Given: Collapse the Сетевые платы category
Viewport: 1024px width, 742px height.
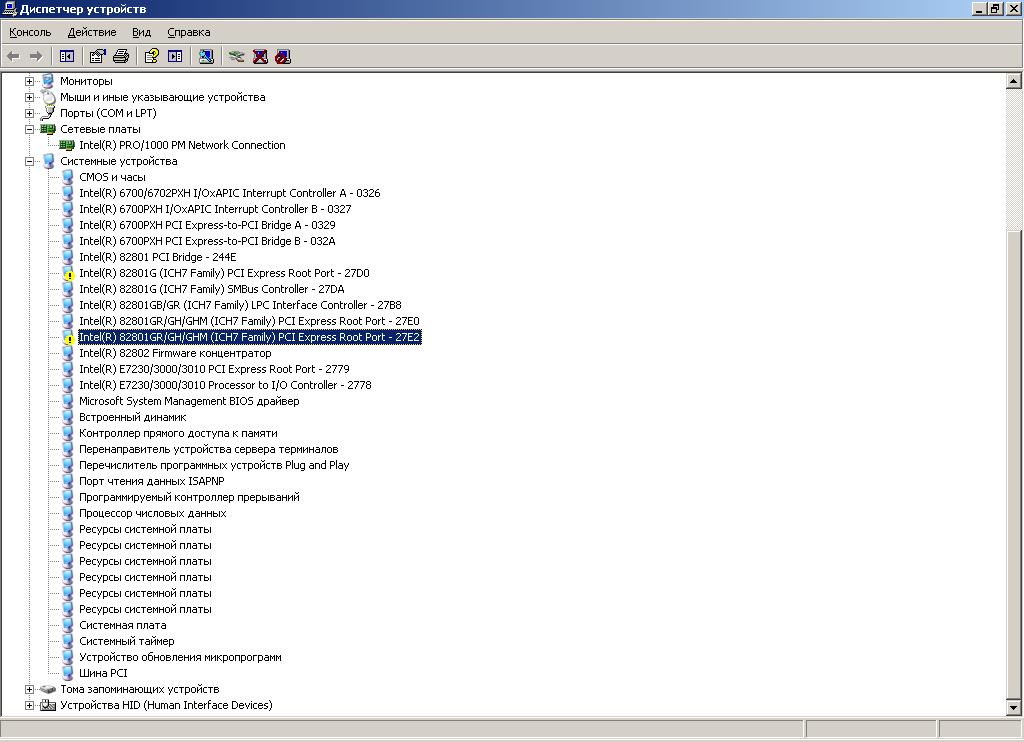Looking at the screenshot, I should [x=30, y=129].
